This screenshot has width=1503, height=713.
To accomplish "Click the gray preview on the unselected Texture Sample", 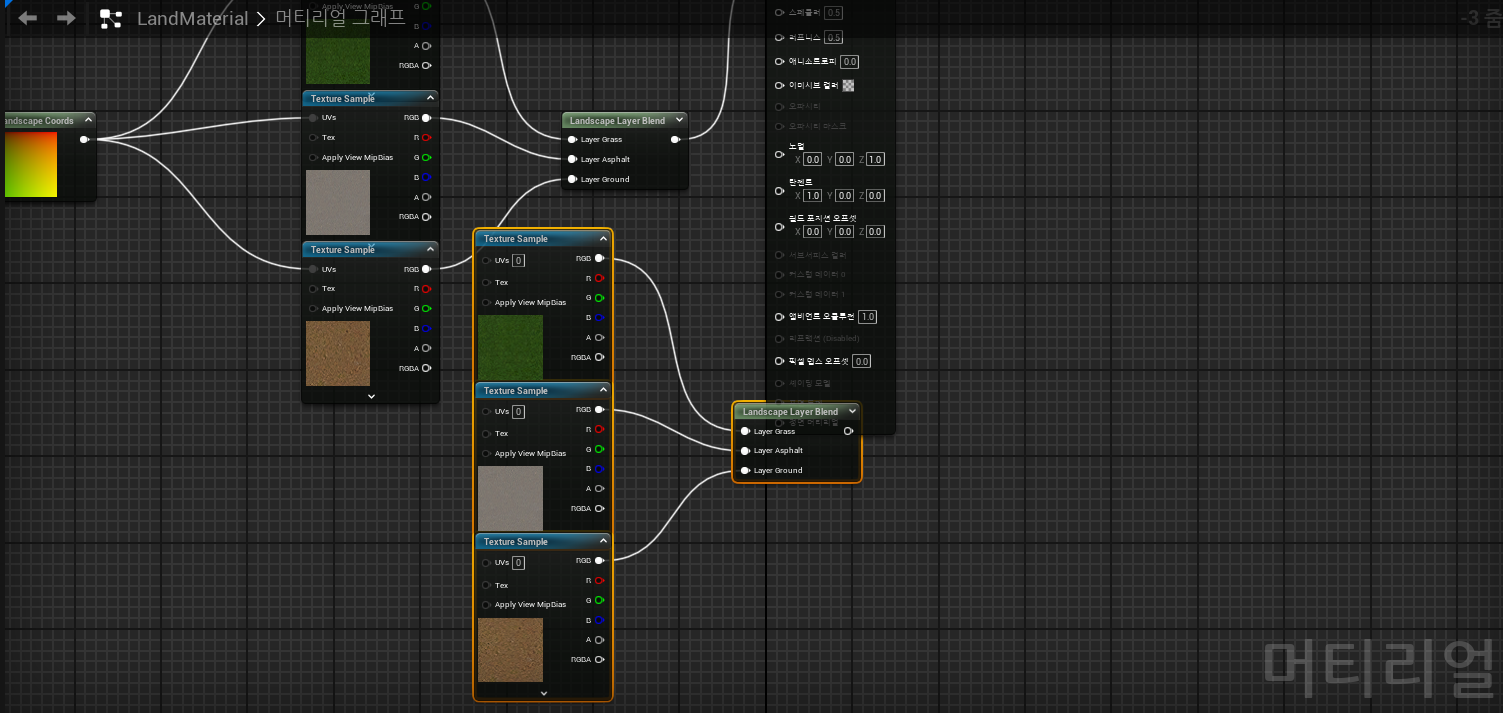I will click(x=338, y=202).
